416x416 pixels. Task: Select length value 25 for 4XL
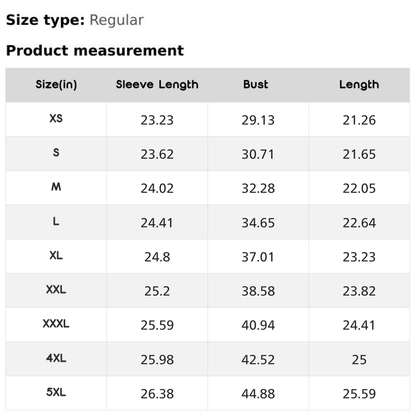[x=359, y=360]
